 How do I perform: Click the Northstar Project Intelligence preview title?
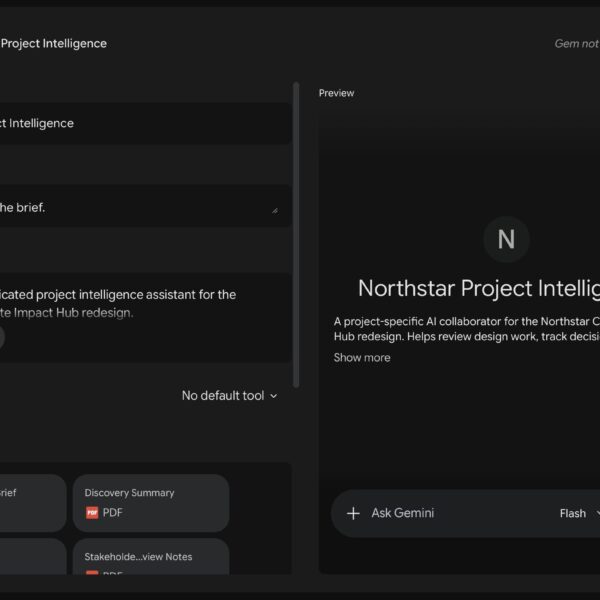pyautogui.click(x=479, y=288)
